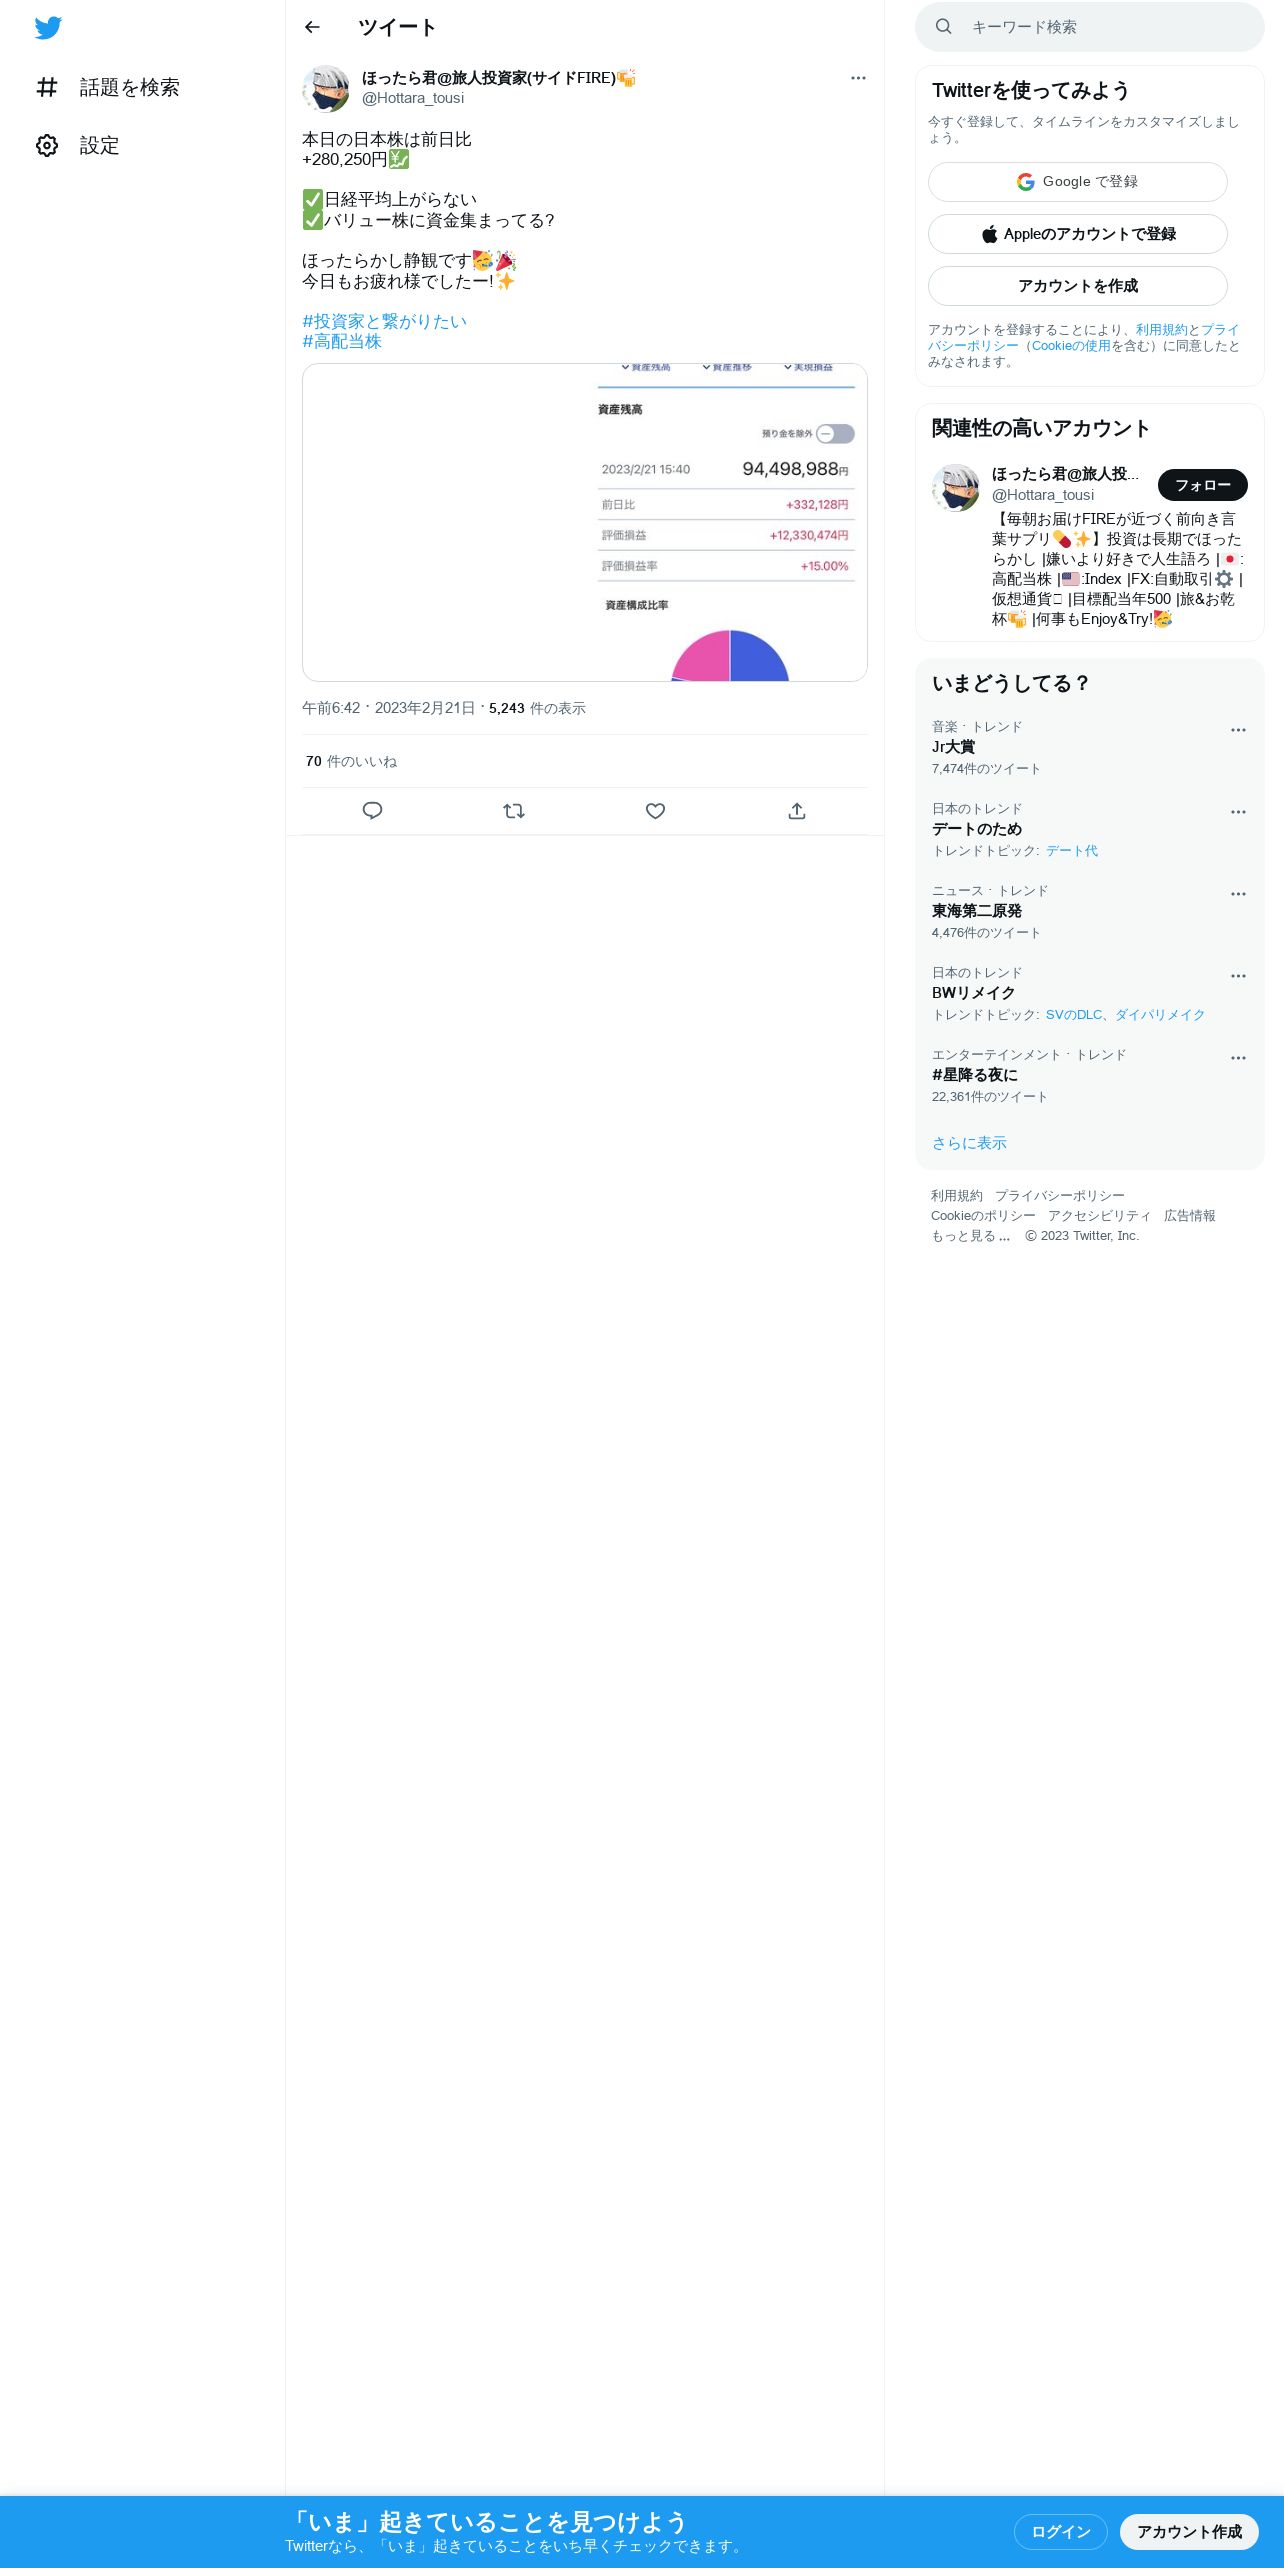This screenshot has height=2568, width=1284.
Task: Focus the キーワード検索 search field
Action: click(1090, 27)
